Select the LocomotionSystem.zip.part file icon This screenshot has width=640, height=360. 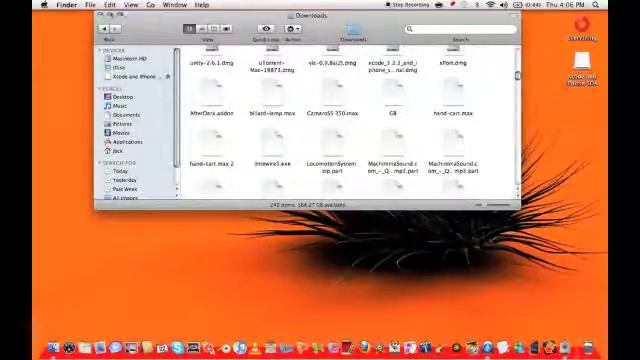(332, 143)
